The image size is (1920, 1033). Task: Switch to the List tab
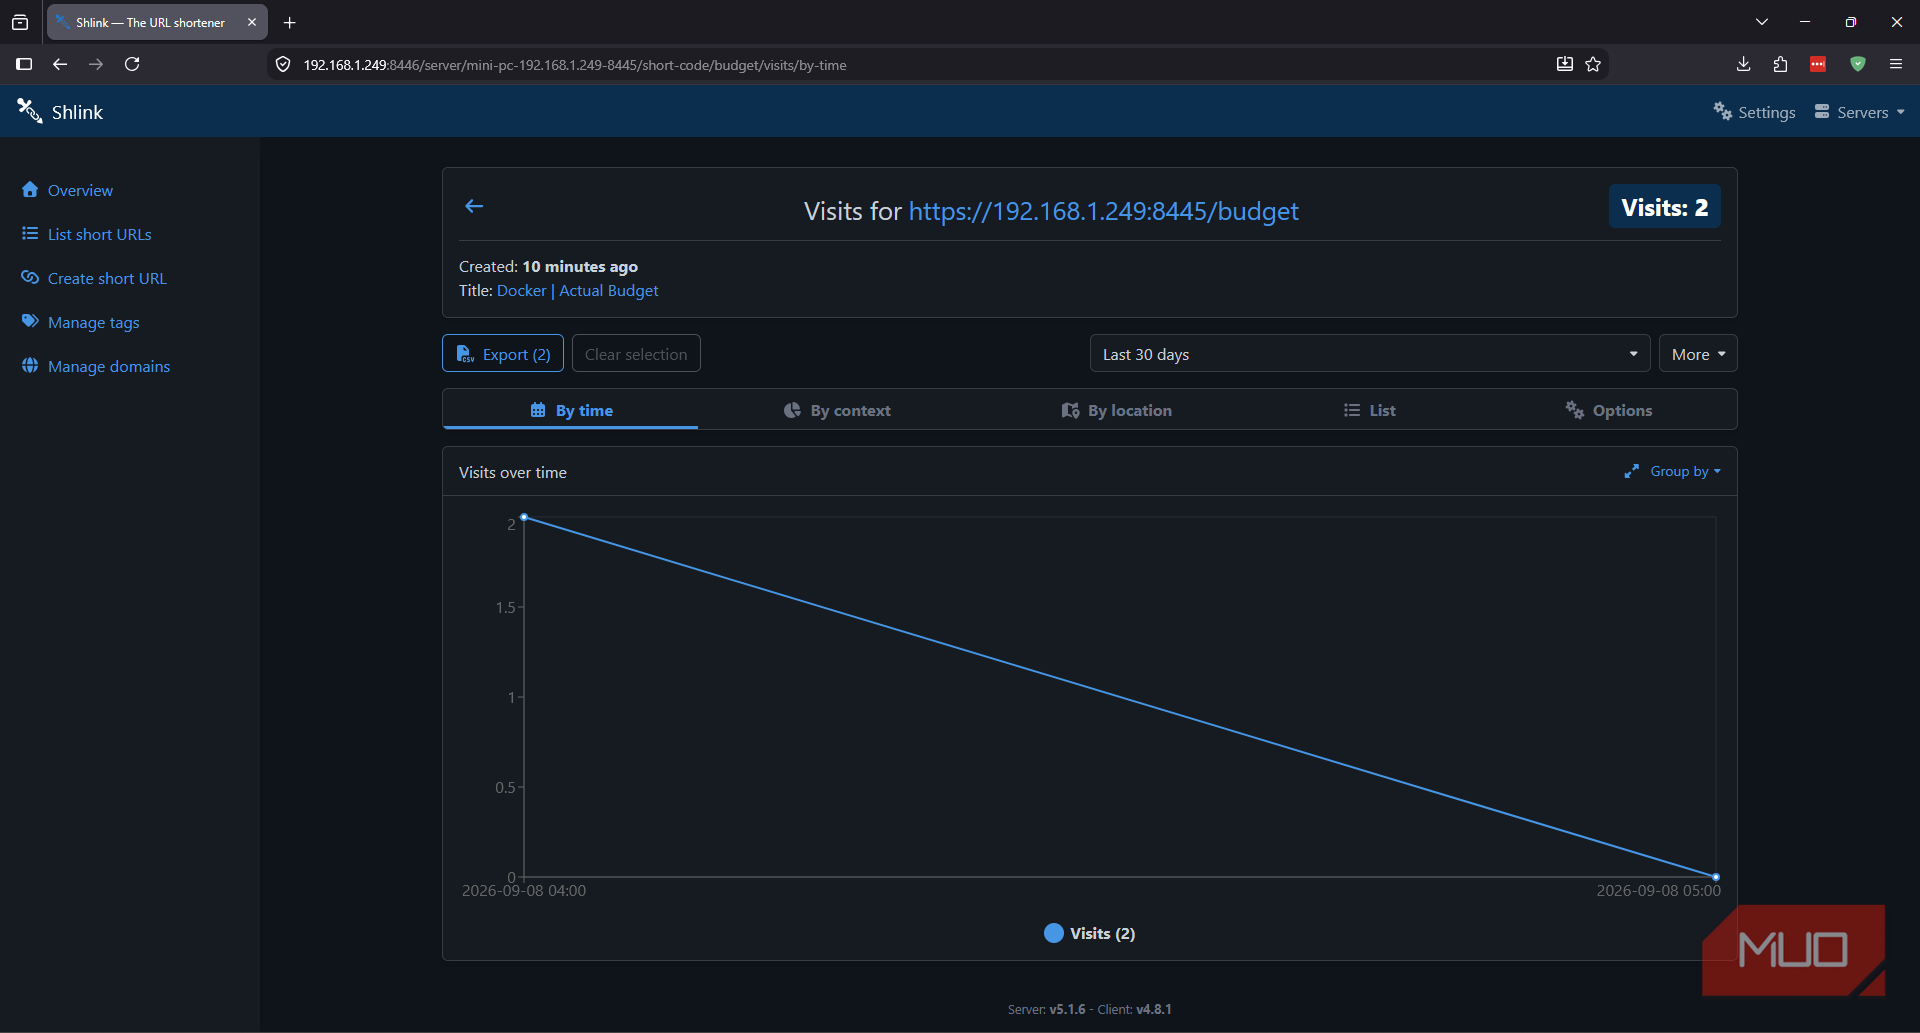[x=1369, y=410]
